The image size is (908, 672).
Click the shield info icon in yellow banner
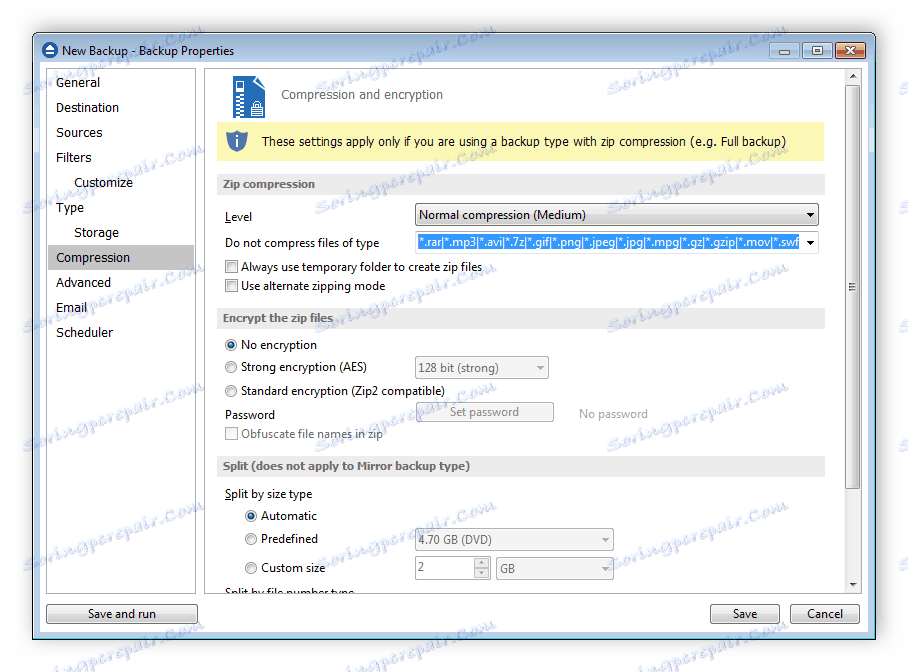click(x=237, y=141)
